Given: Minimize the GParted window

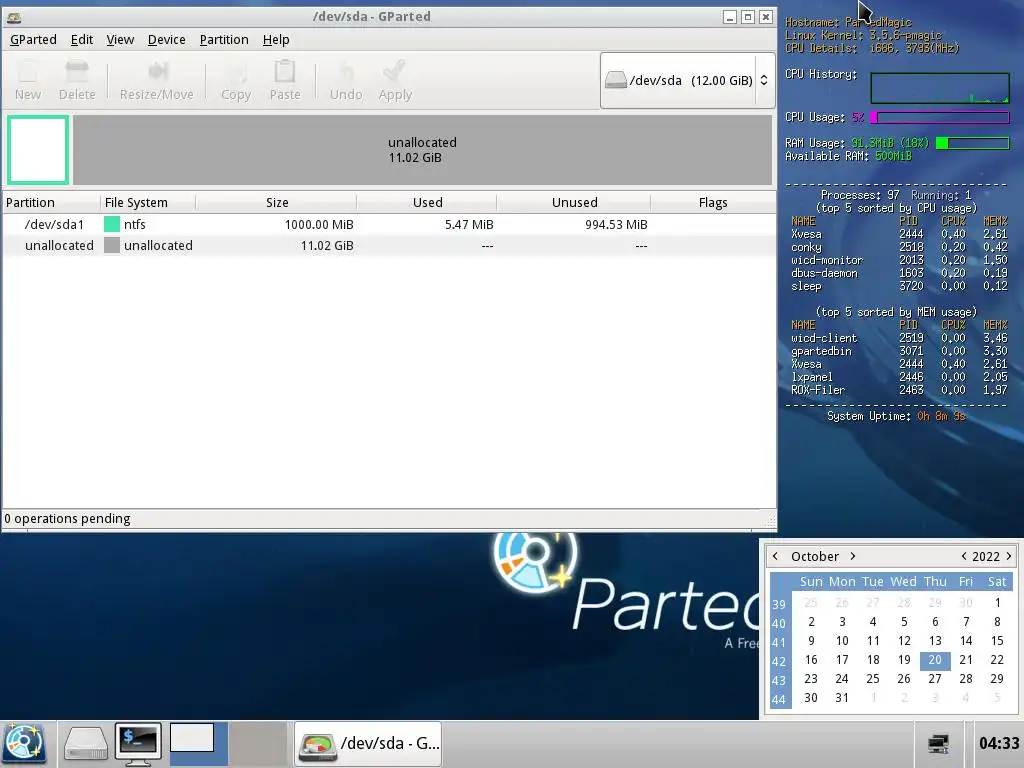Looking at the screenshot, I should click(x=730, y=17).
